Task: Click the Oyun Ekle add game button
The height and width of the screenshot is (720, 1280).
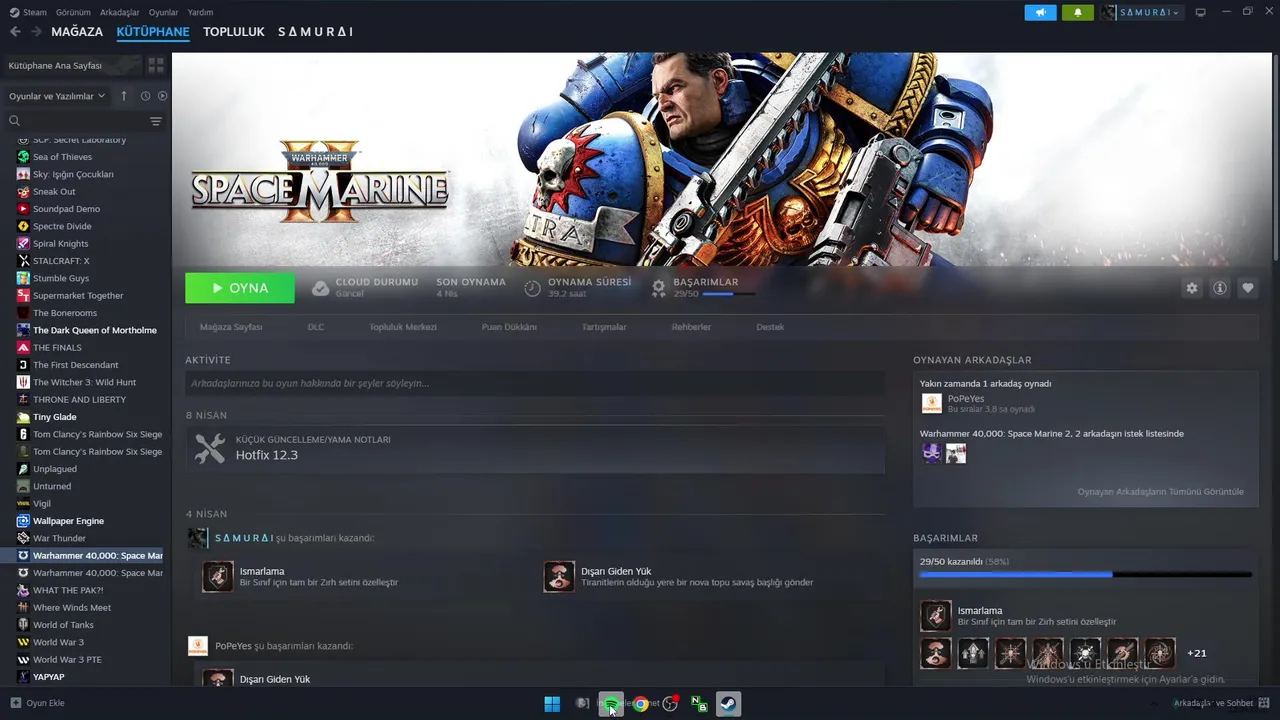Action: [x=37, y=703]
